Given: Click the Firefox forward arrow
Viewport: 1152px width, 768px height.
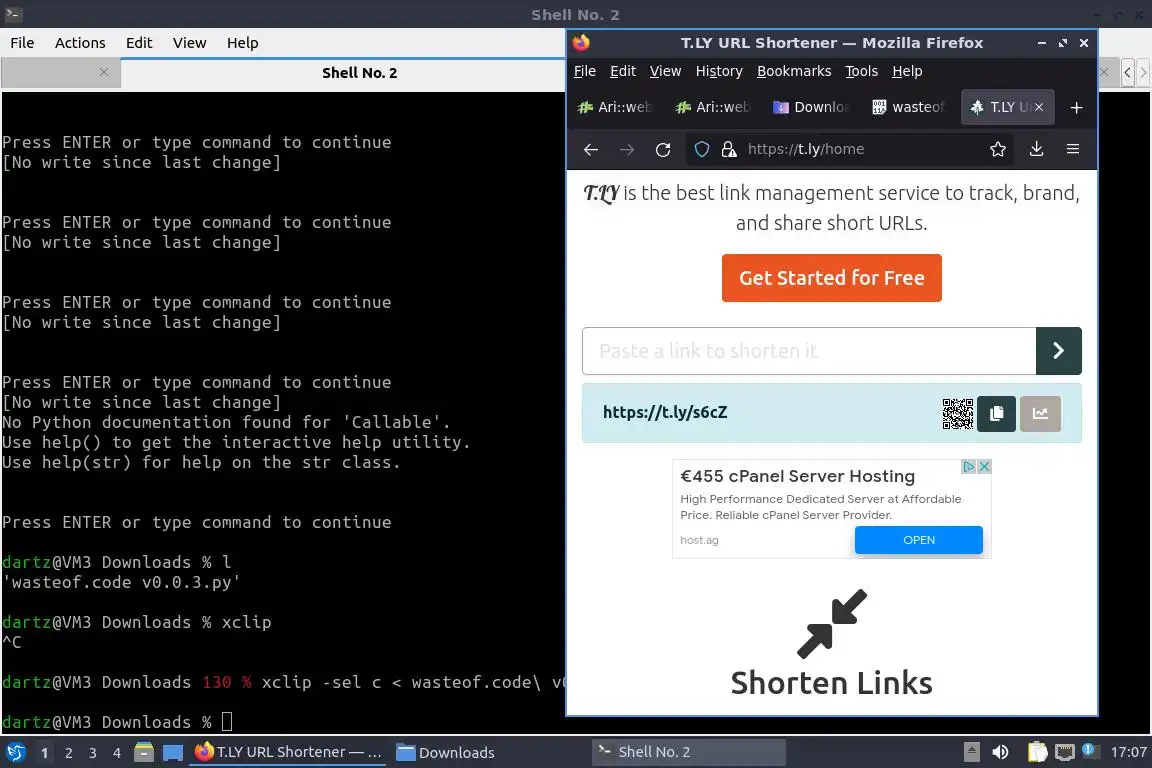Looking at the screenshot, I should [x=627, y=149].
